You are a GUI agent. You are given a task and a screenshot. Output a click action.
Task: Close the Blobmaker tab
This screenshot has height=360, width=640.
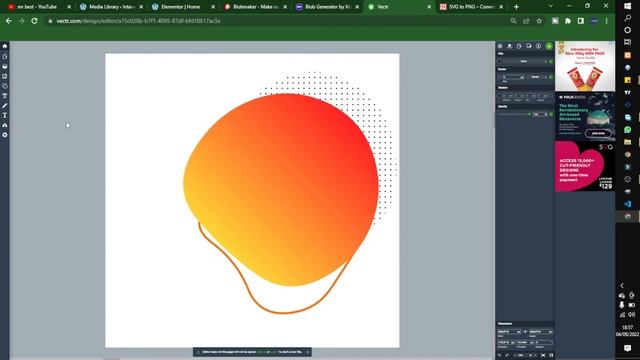[285, 7]
